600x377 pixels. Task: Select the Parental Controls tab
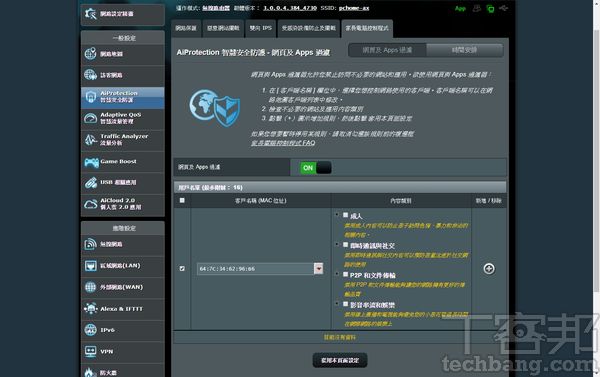(x=367, y=28)
